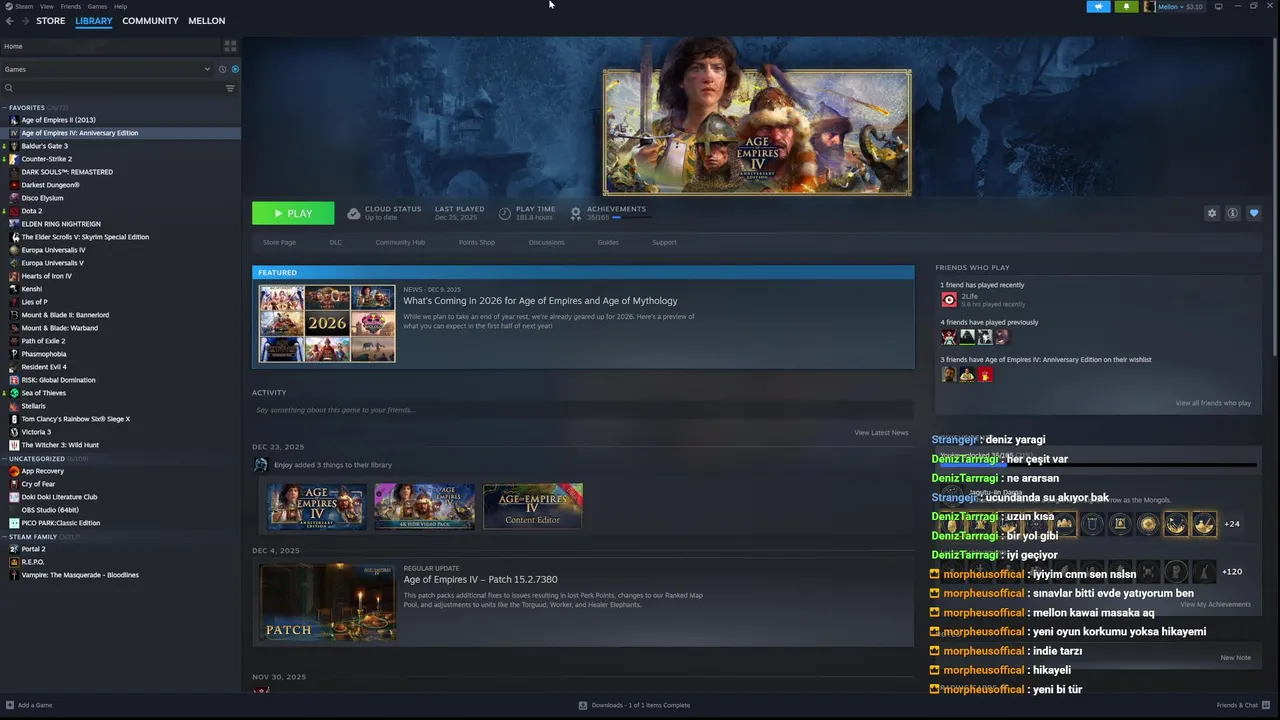Open the 4K HDR Video Pack thumbnail

click(425, 506)
